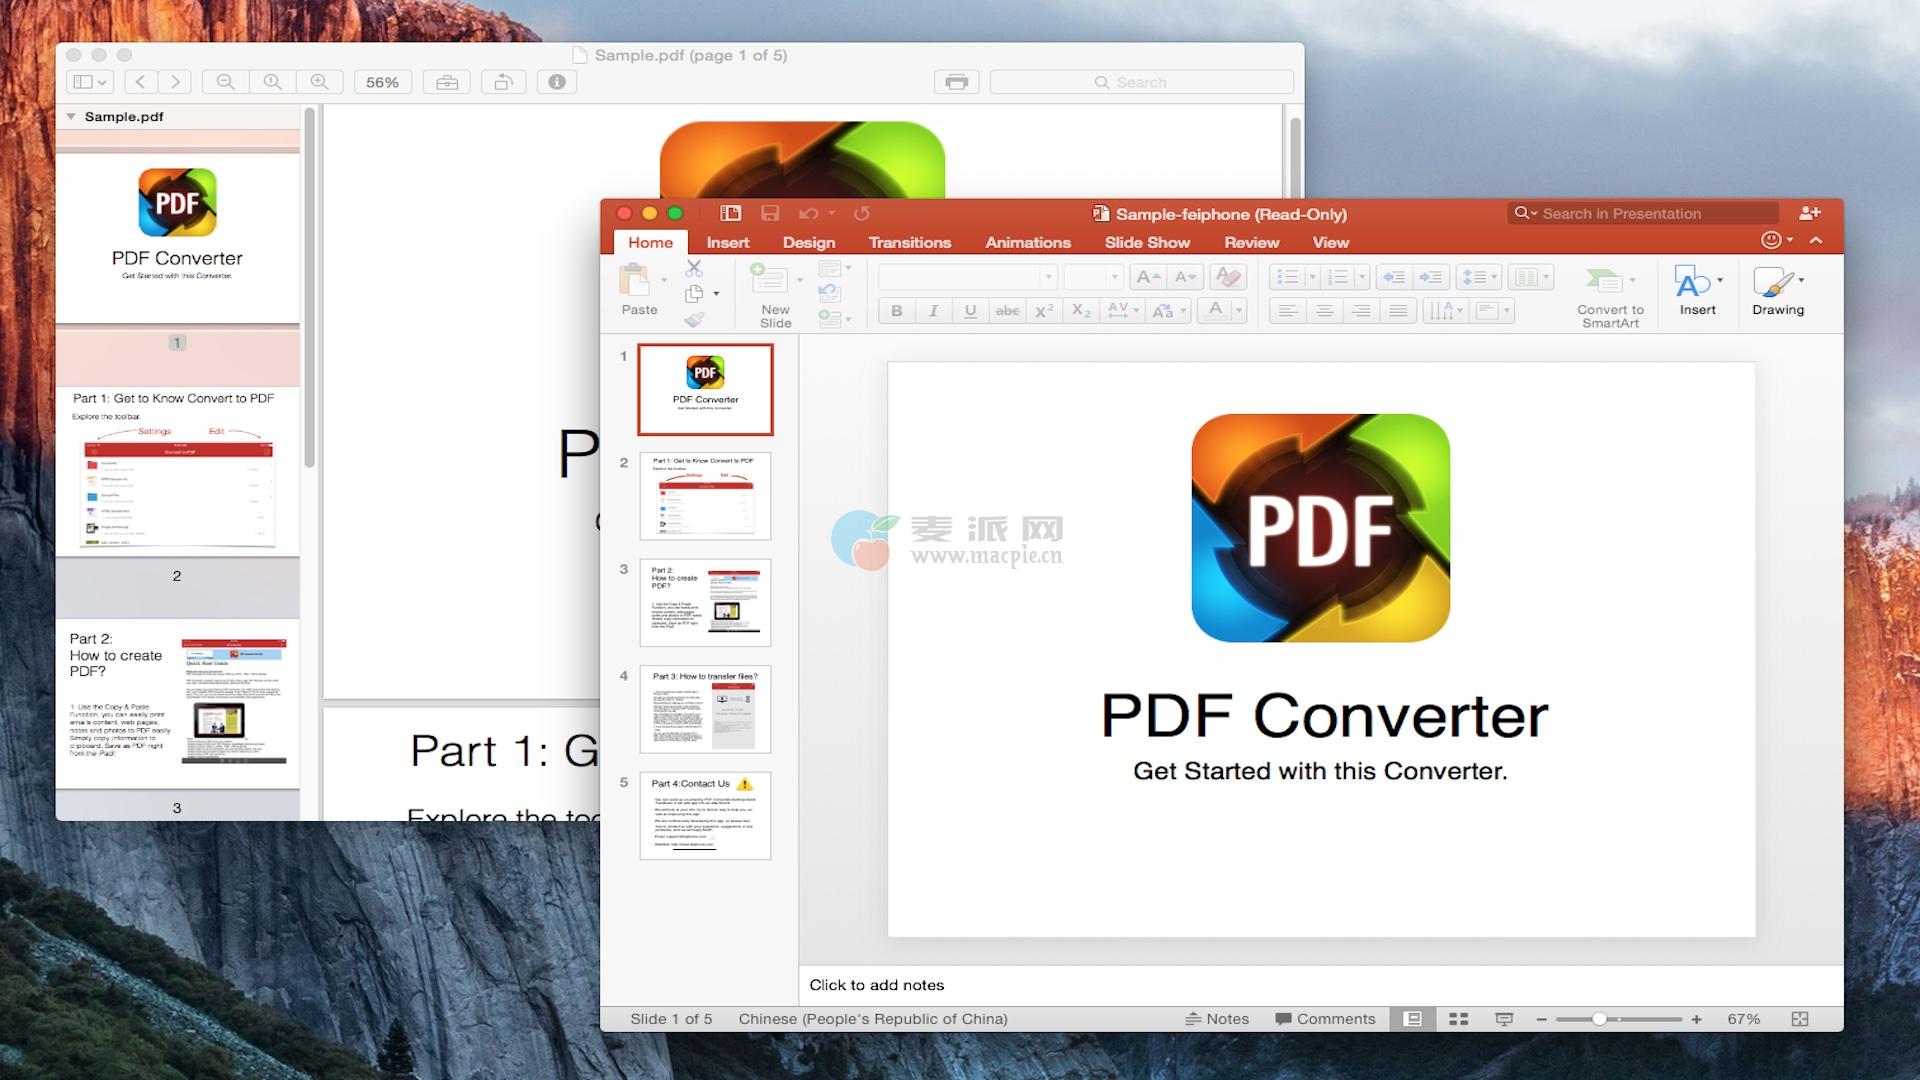Screen dimensions: 1920x1080
Task: Open the Slide Show tab
Action: (1146, 243)
